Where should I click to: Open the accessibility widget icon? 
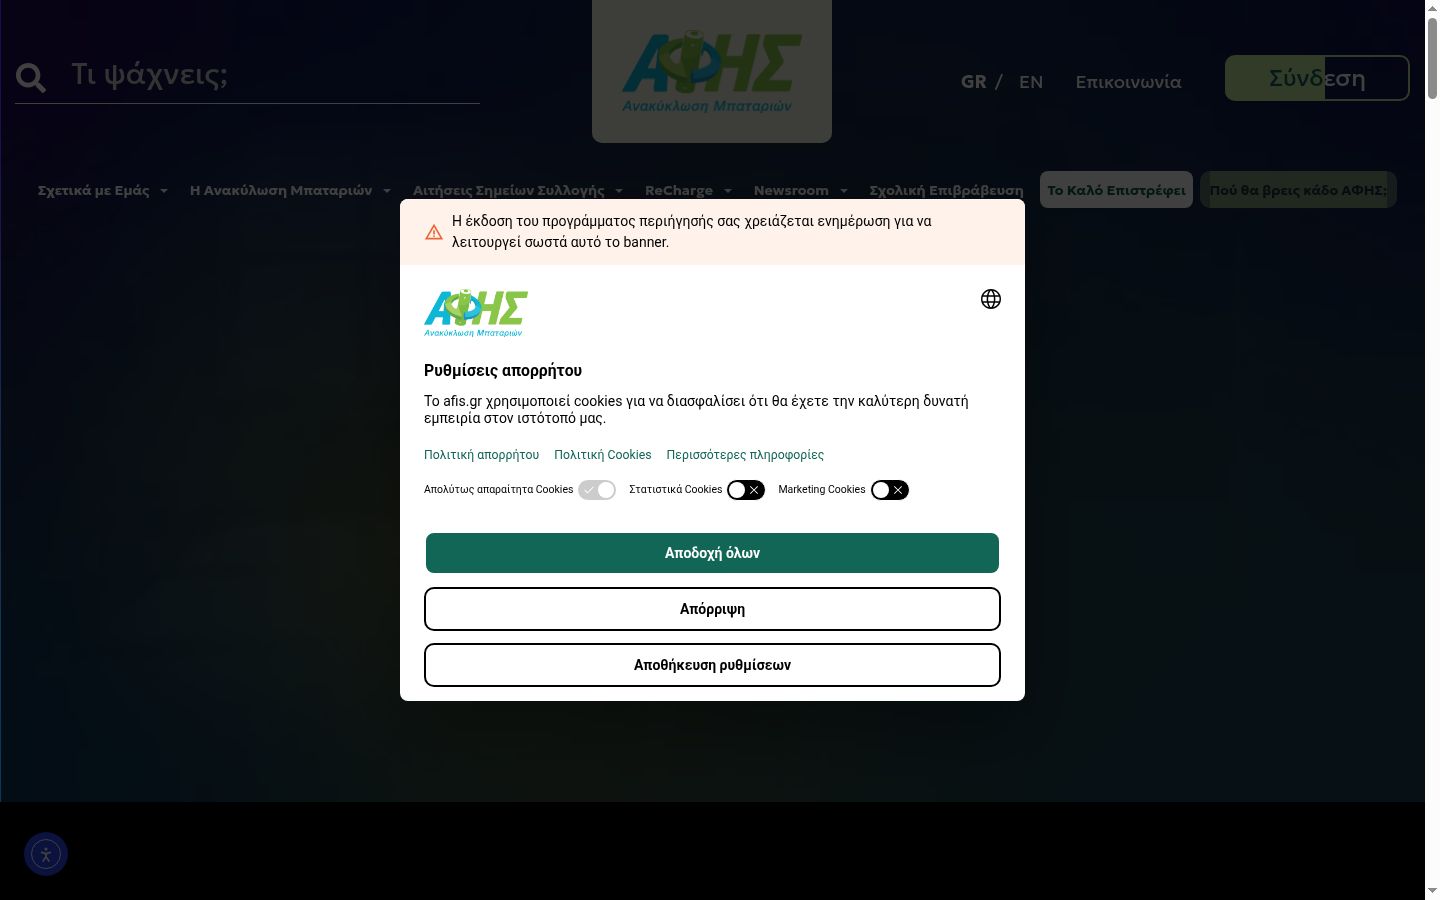click(46, 855)
